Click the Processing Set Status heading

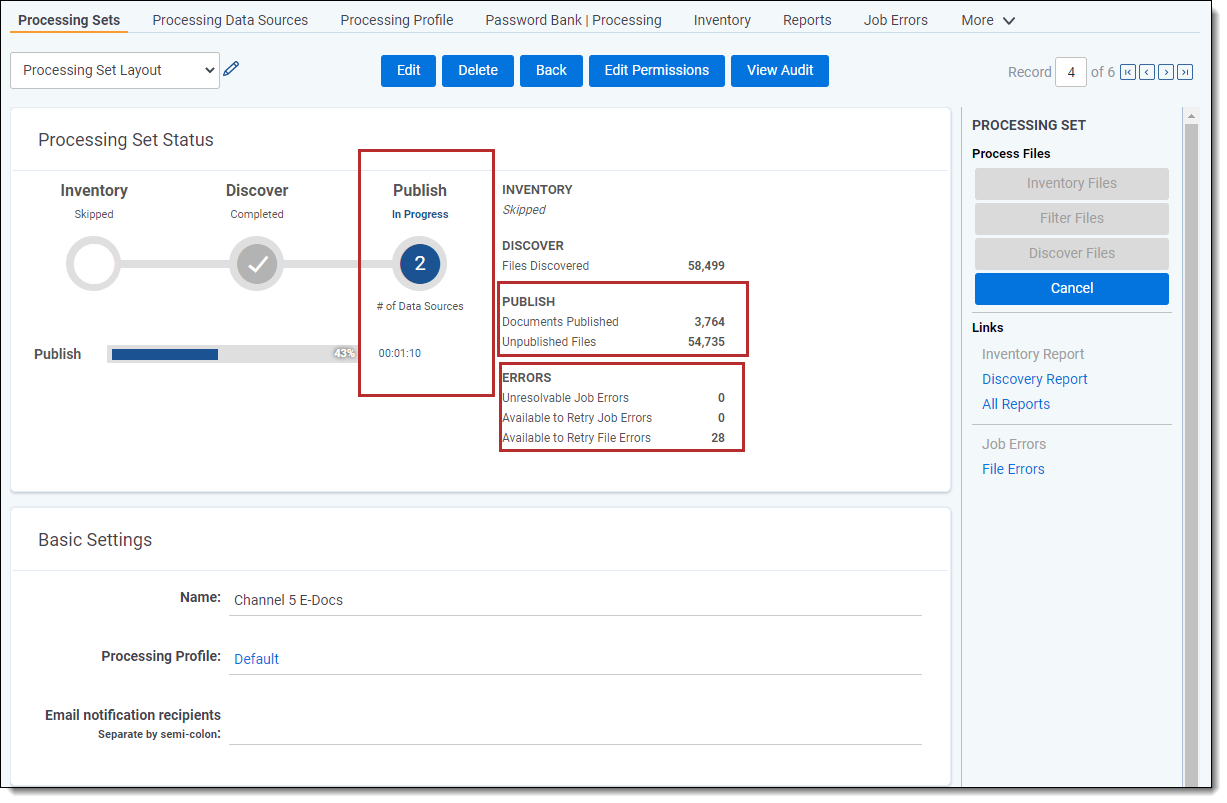coord(126,140)
